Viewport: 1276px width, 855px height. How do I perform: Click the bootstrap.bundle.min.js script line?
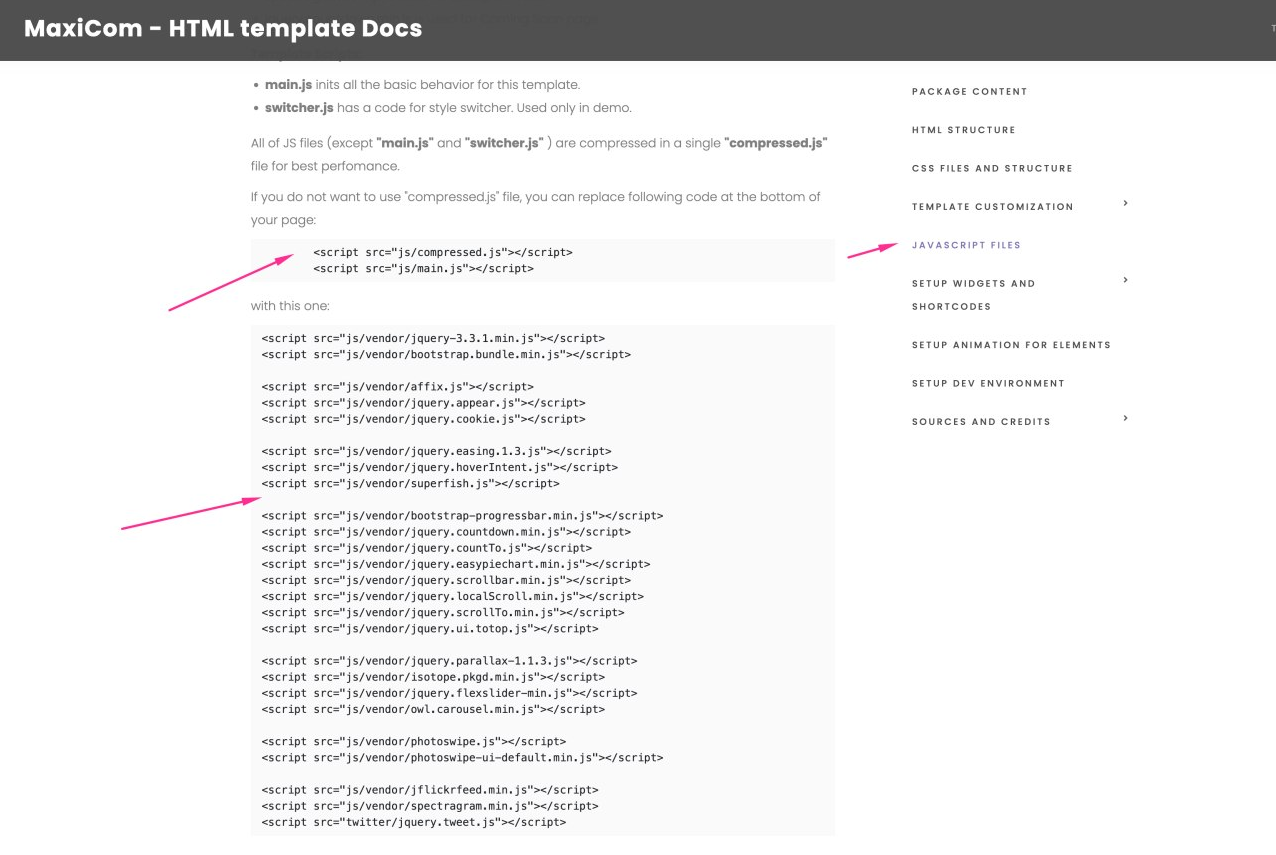click(446, 355)
